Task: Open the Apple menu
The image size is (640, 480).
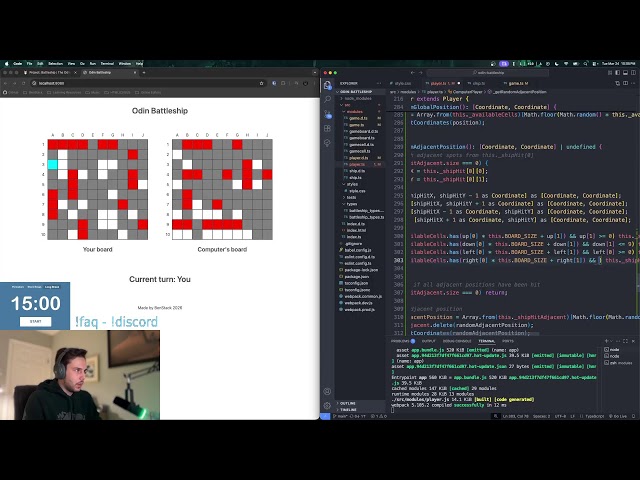Action: (x=6, y=64)
